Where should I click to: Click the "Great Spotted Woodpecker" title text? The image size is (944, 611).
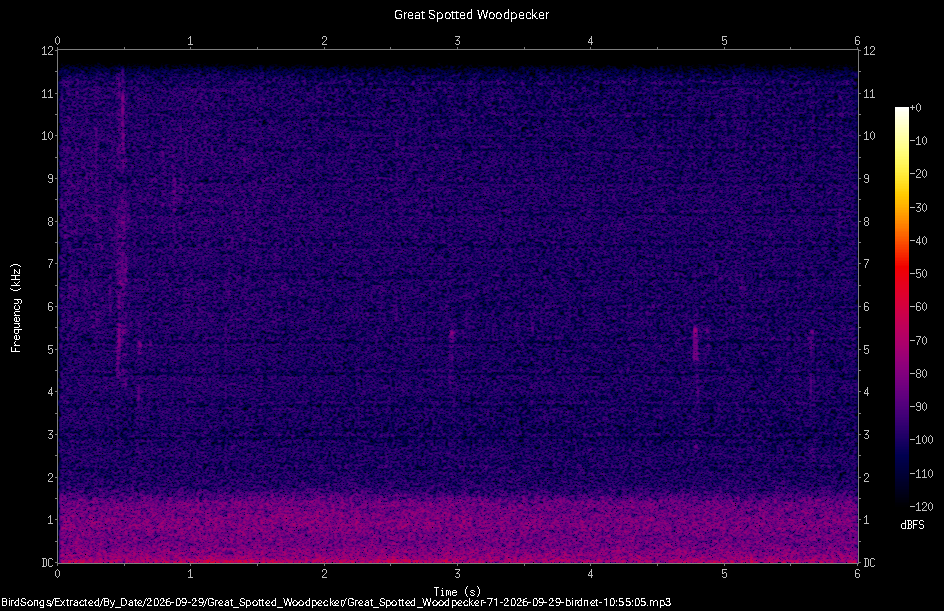pyautogui.click(x=471, y=14)
